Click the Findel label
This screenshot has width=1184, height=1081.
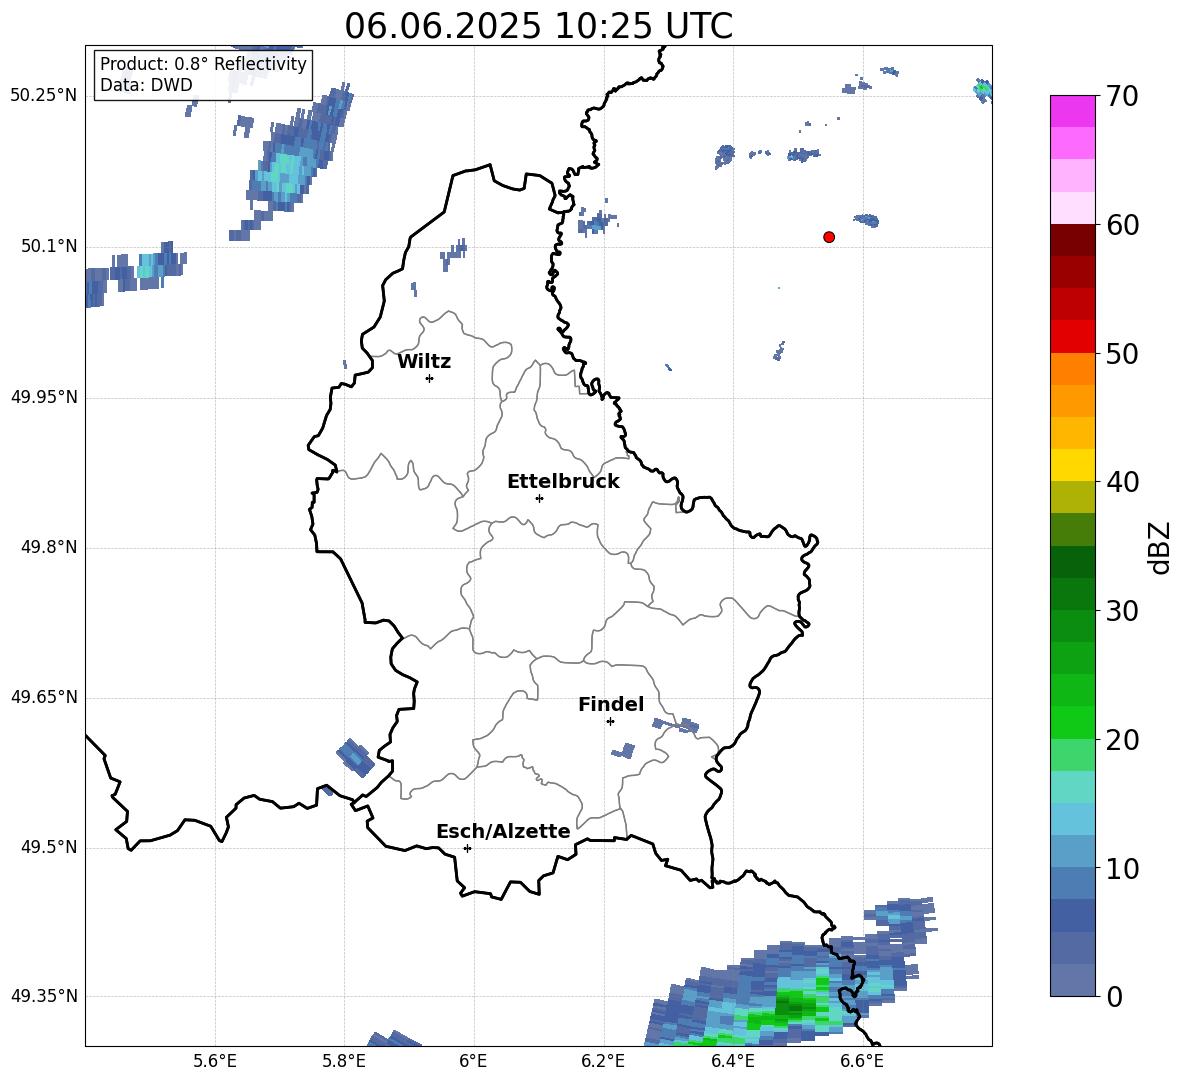pyautogui.click(x=611, y=704)
